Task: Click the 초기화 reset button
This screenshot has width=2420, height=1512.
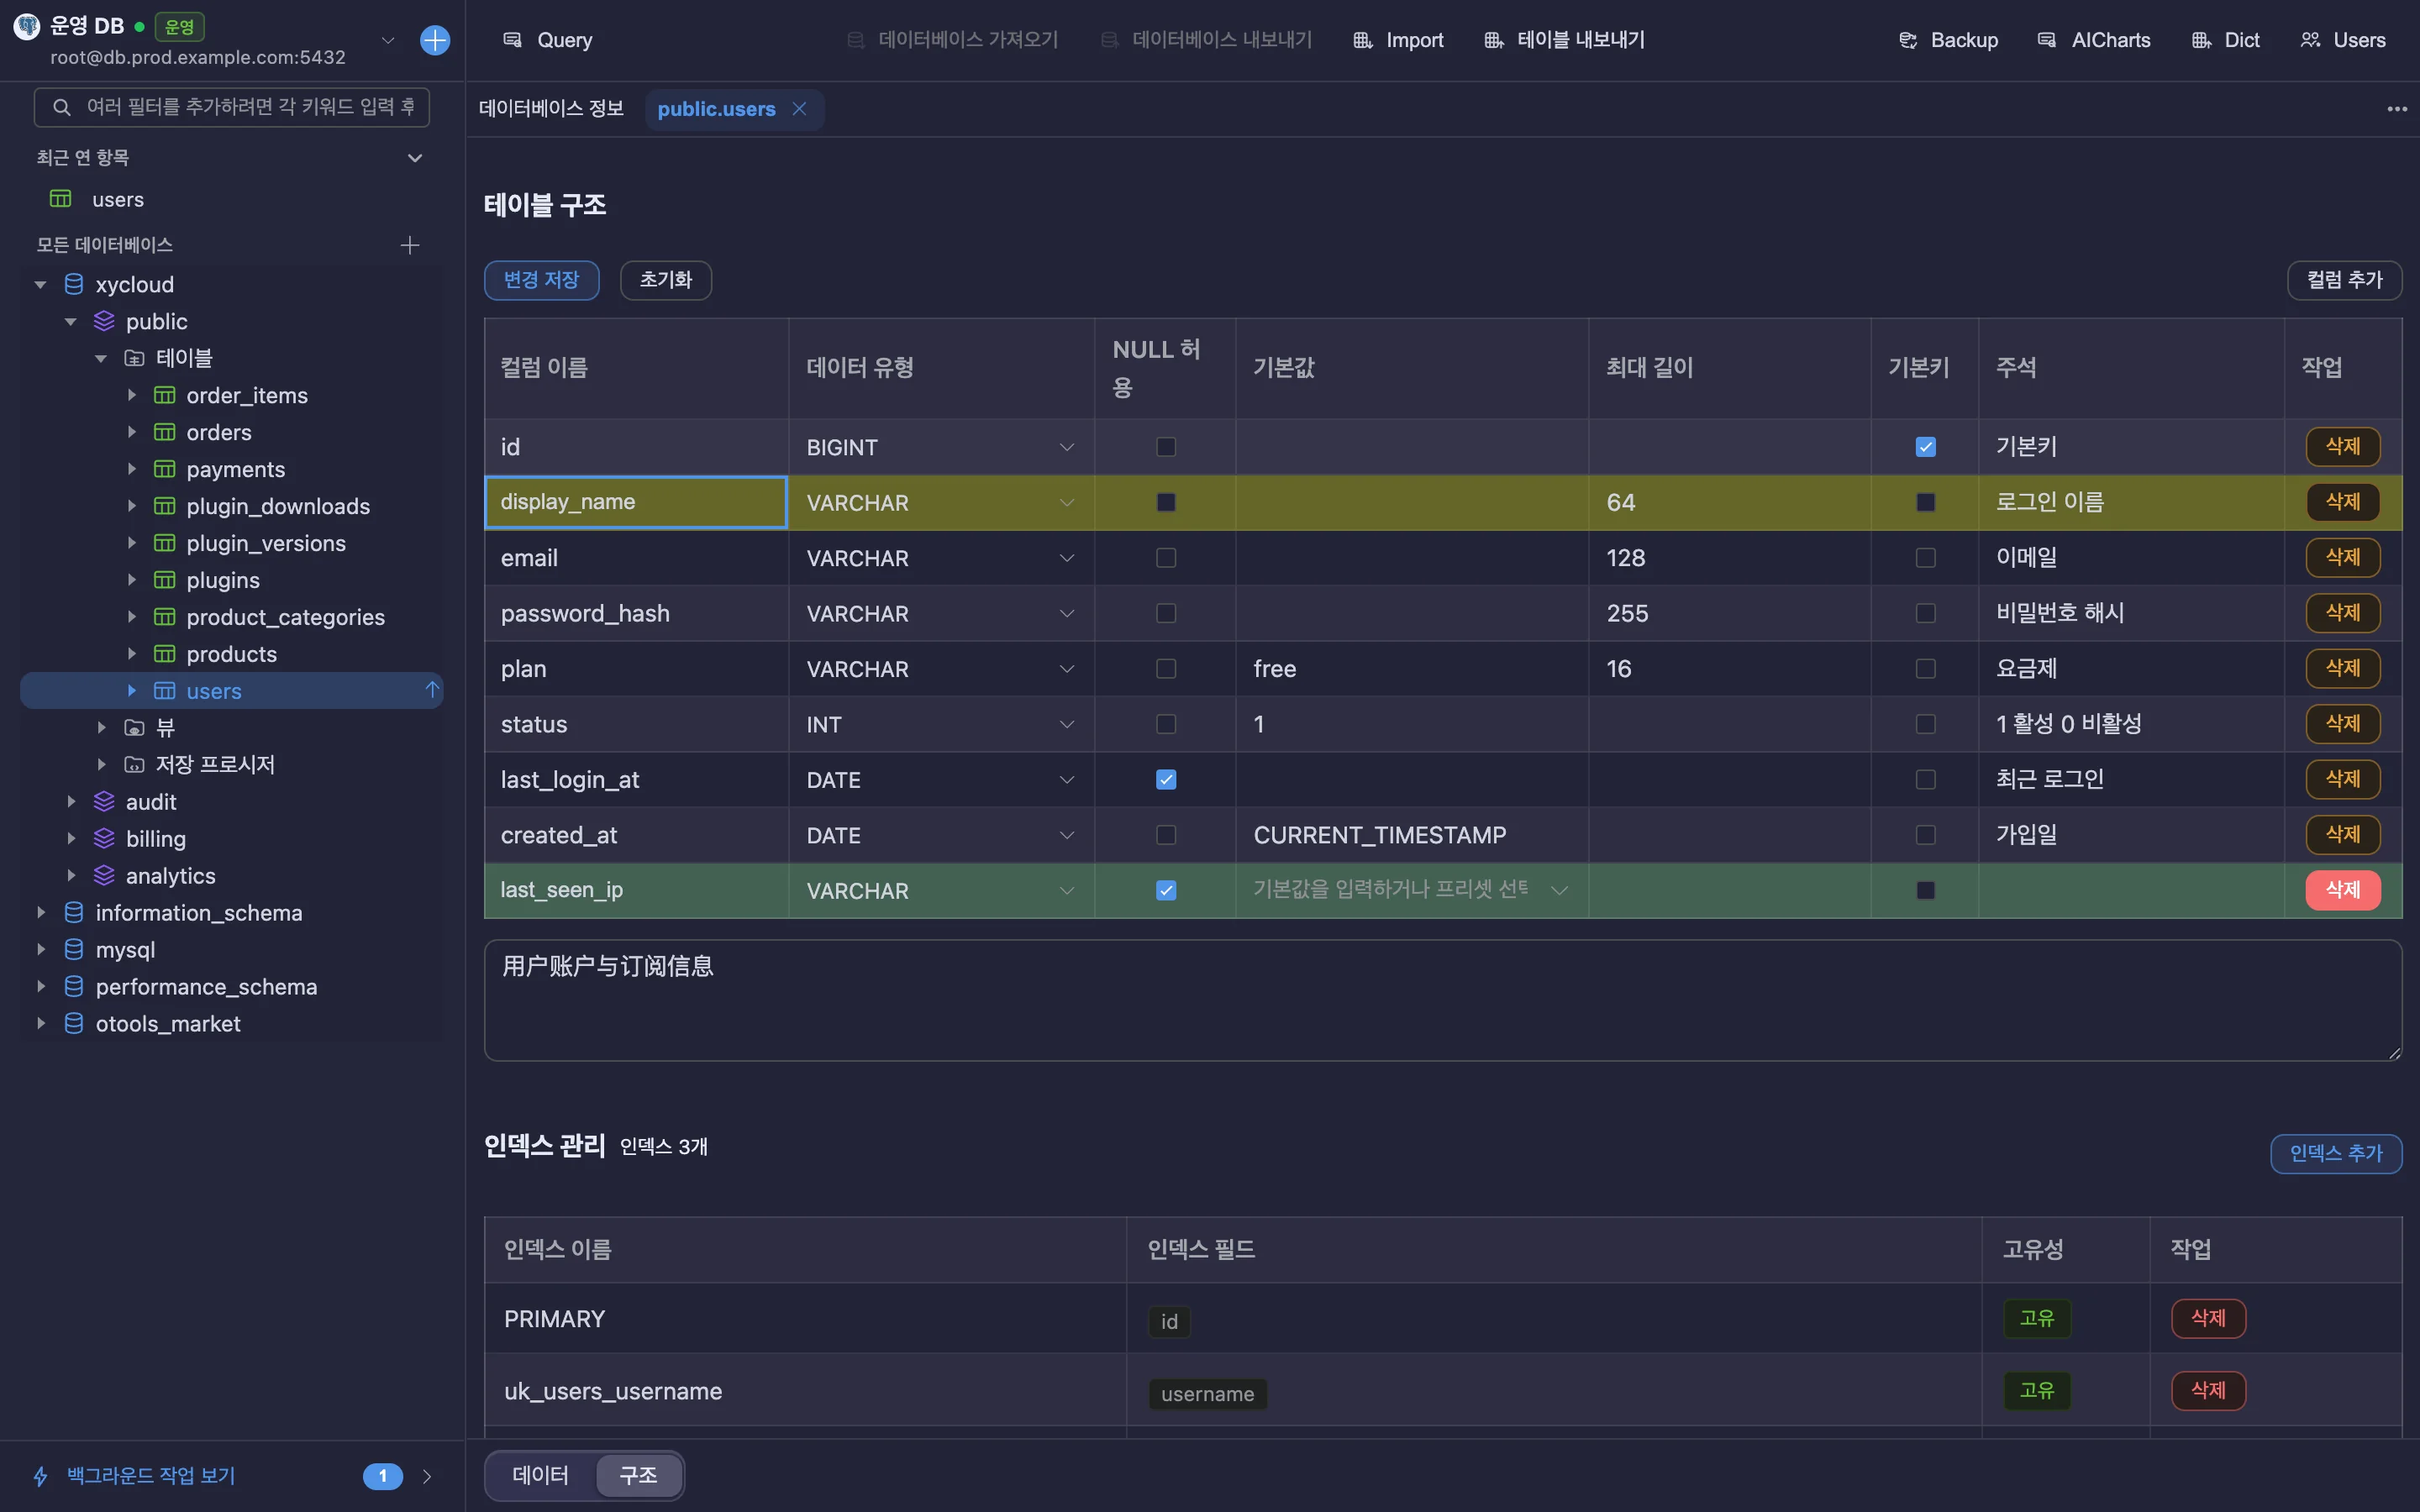Action: coord(666,280)
